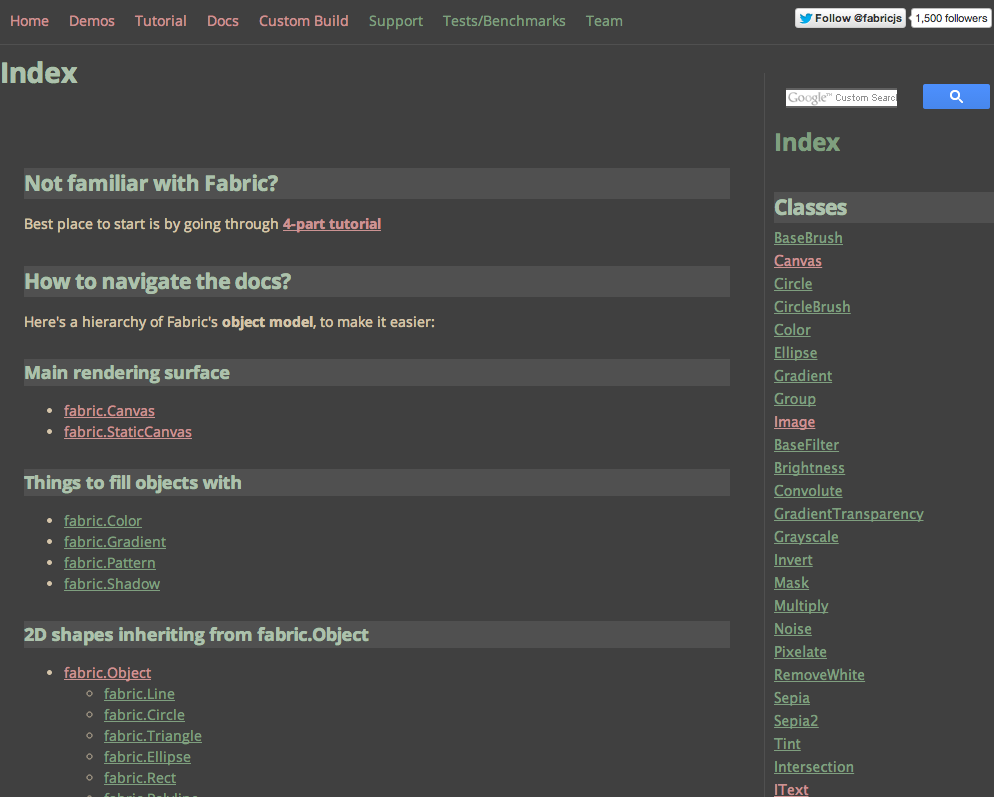Screen dimensions: 994x797
Task: Open the fabric.Circle link
Action: [x=144, y=715]
